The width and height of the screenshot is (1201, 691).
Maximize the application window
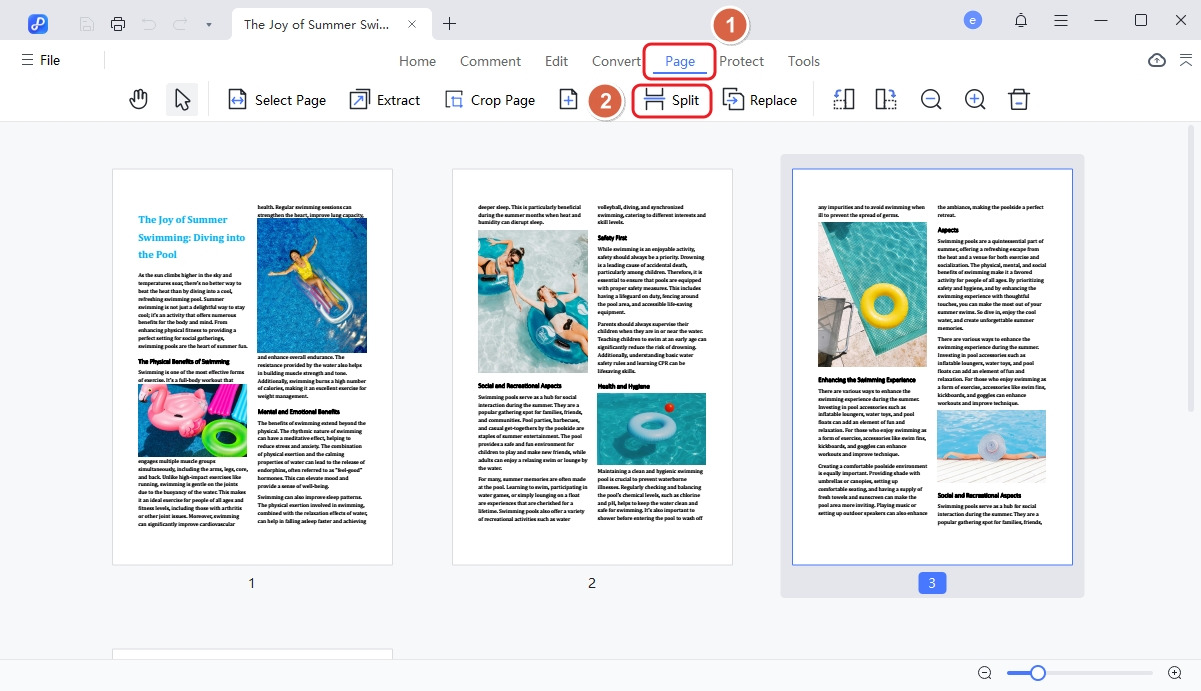[x=1141, y=20]
